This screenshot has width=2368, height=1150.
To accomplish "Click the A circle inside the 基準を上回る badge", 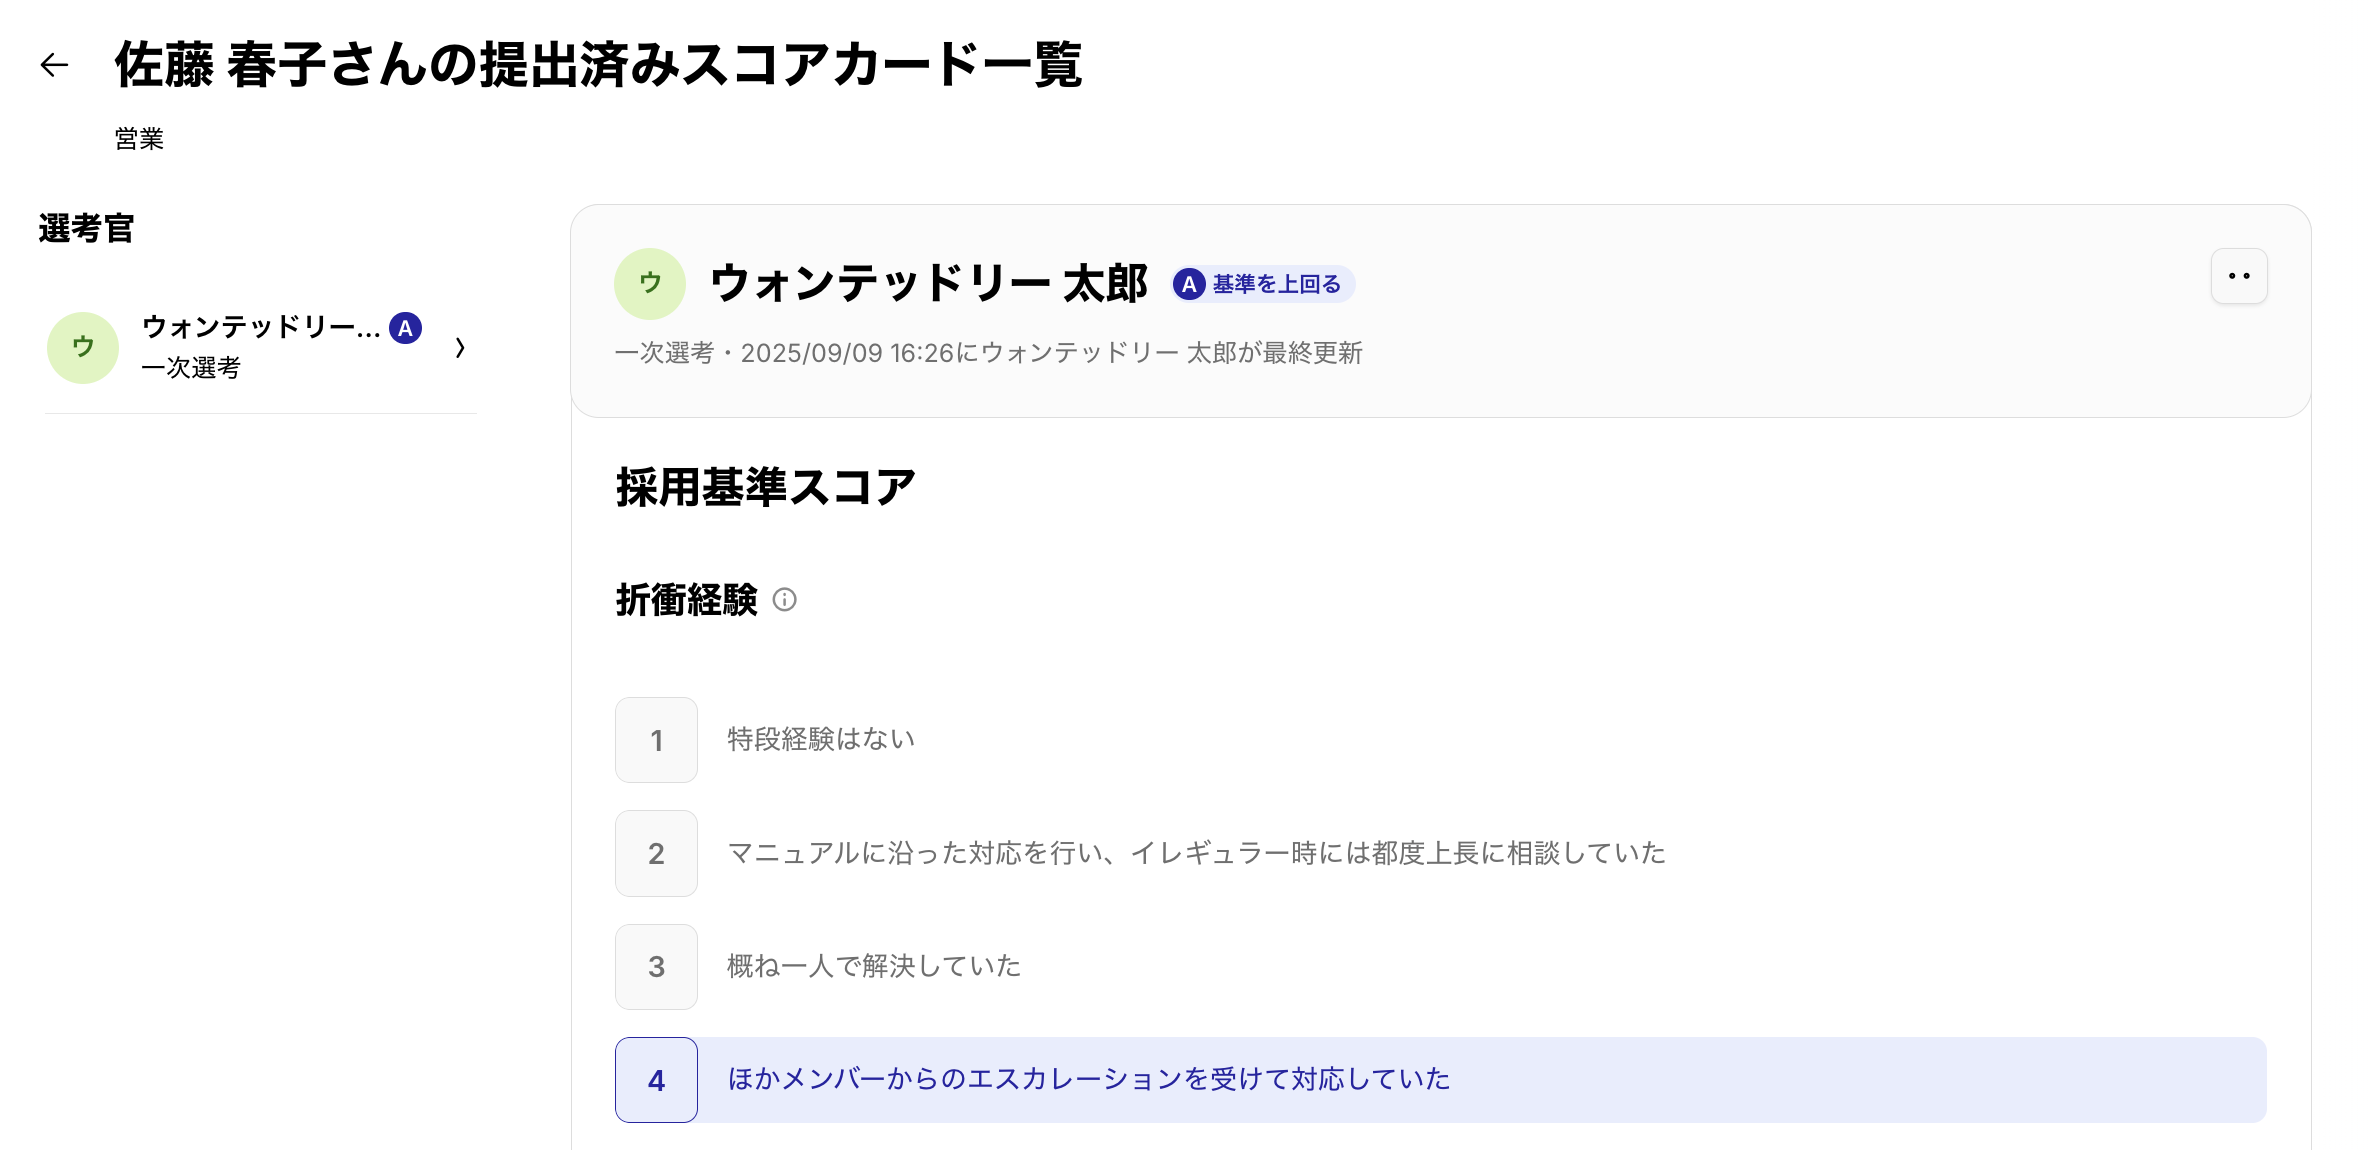I will point(1189,284).
